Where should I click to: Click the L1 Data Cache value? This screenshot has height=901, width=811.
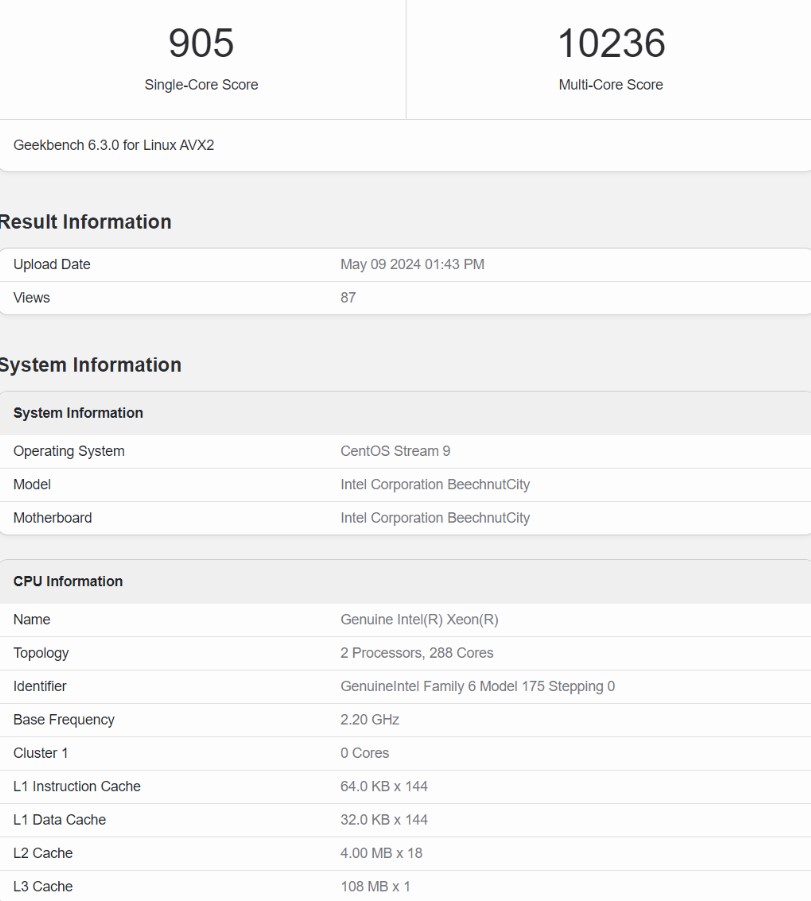(385, 820)
